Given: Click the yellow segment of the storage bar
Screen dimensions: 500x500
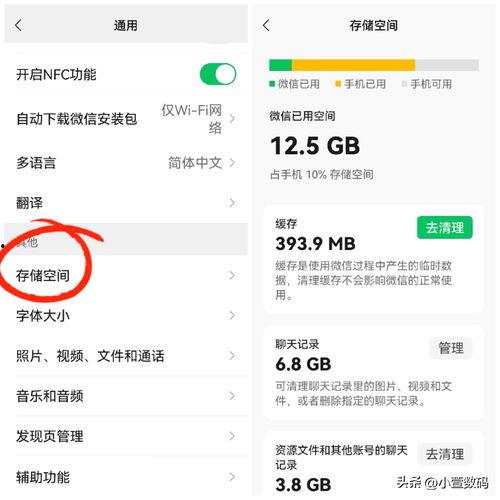Looking at the screenshot, I should (x=354, y=65).
